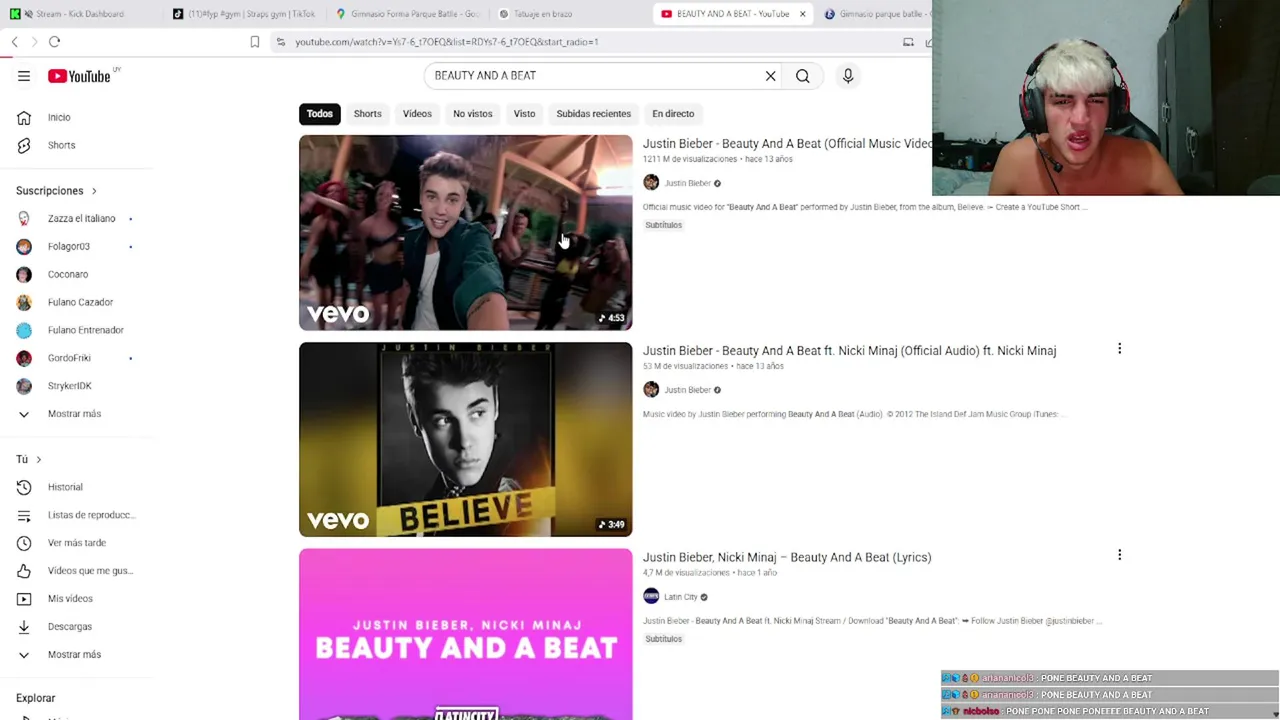1280x720 pixels.
Task: Open title Beauty And A Beat (Lyrics)
Action: pos(787,558)
